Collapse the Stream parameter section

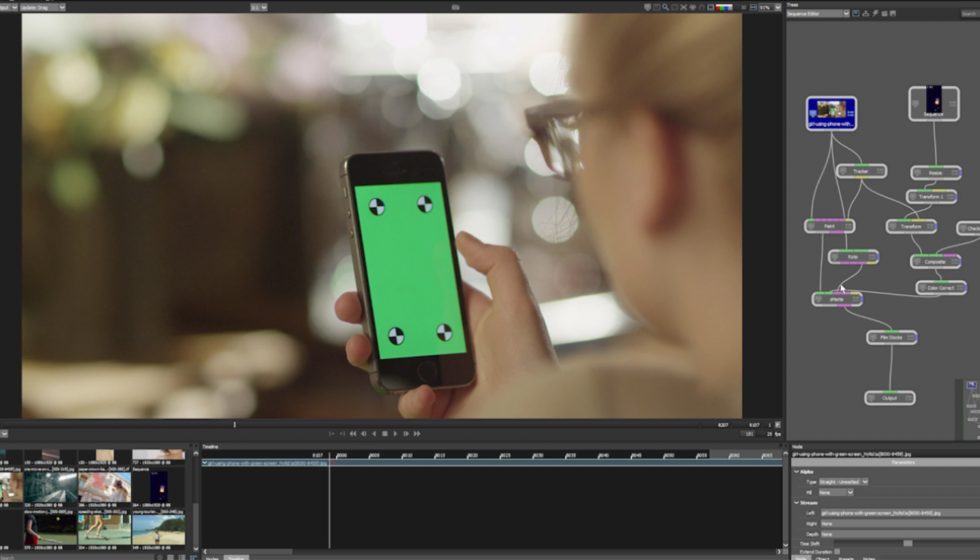pyautogui.click(x=797, y=502)
